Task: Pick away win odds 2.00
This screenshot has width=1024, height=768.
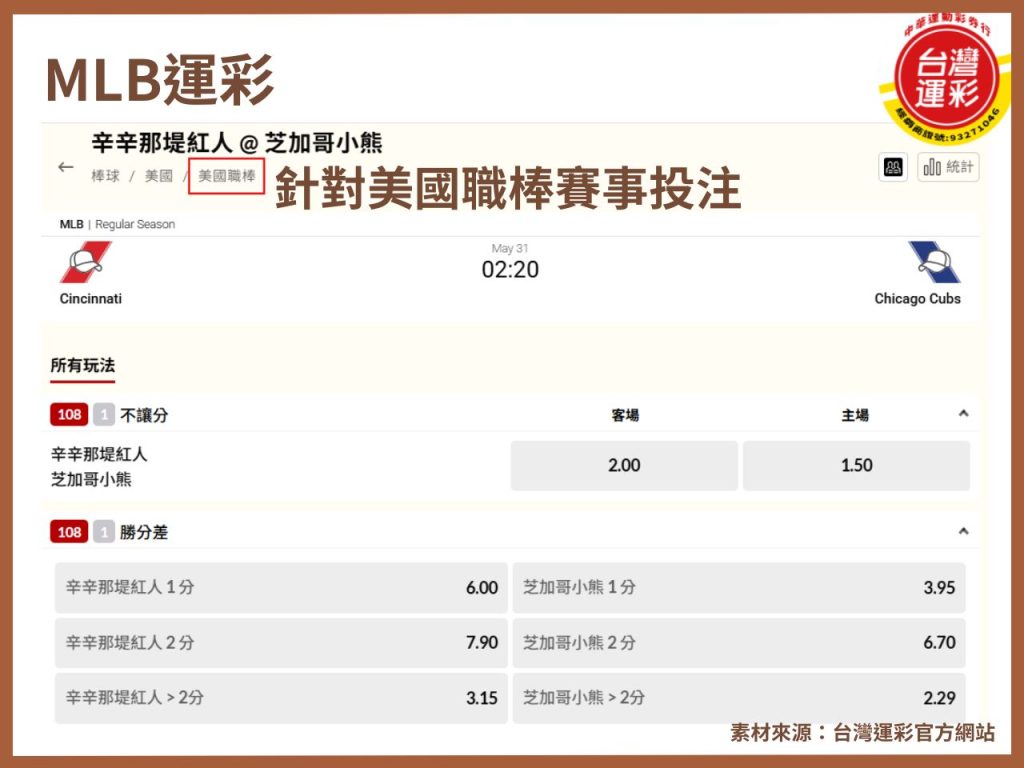Action: 624,465
